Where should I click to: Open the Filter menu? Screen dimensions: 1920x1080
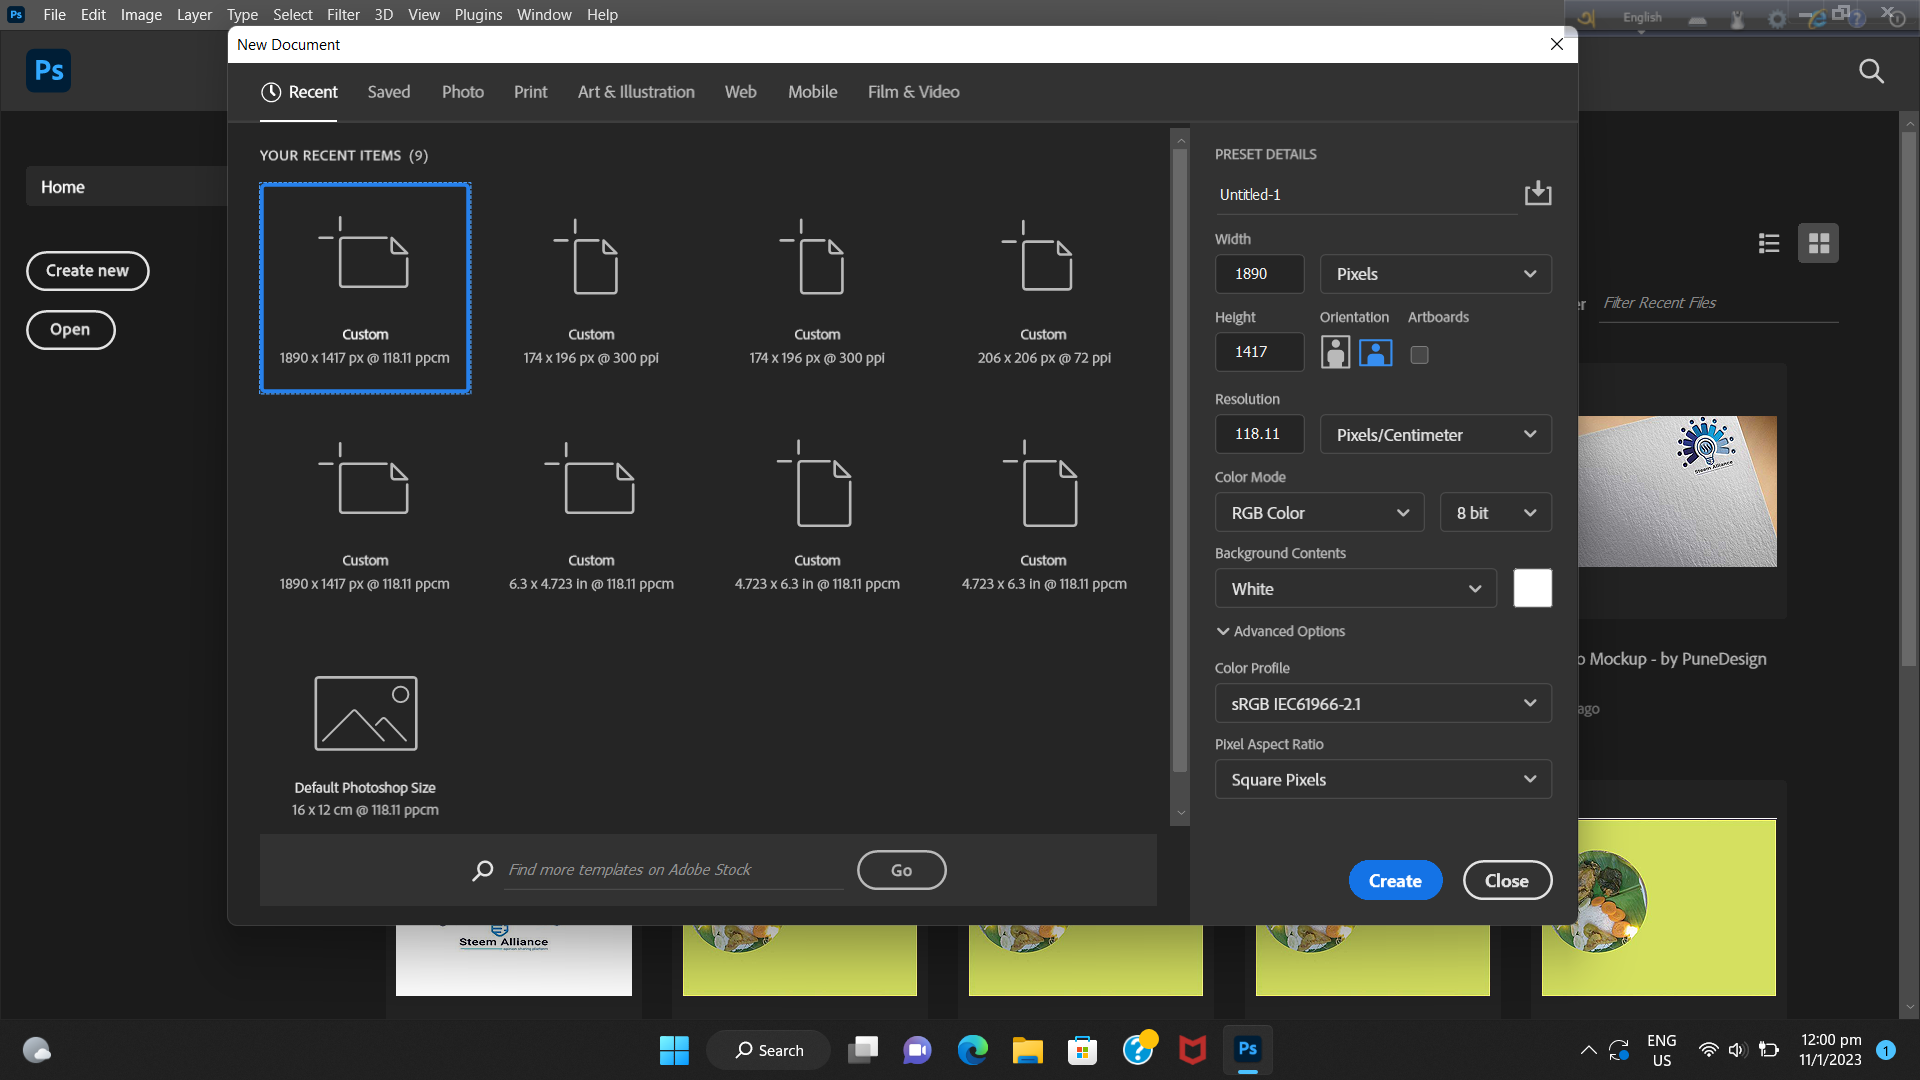343,14
